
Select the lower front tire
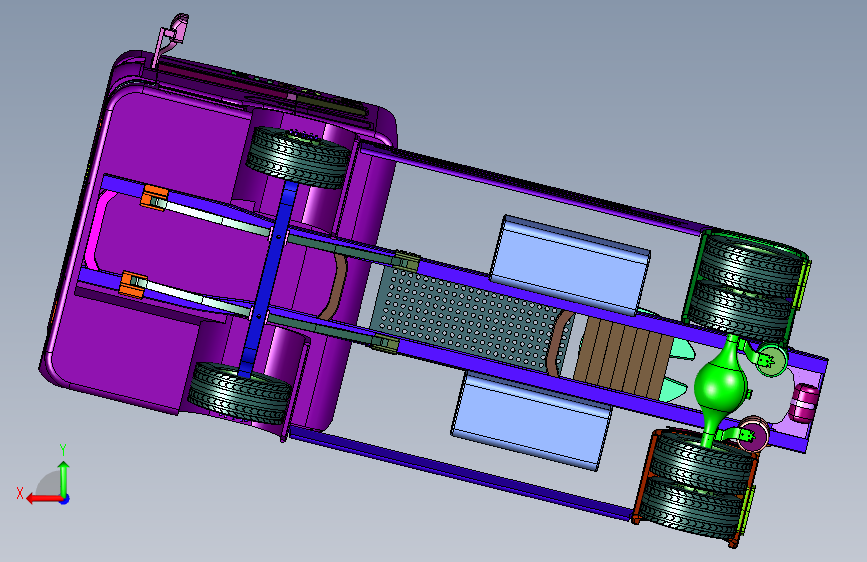(239, 393)
